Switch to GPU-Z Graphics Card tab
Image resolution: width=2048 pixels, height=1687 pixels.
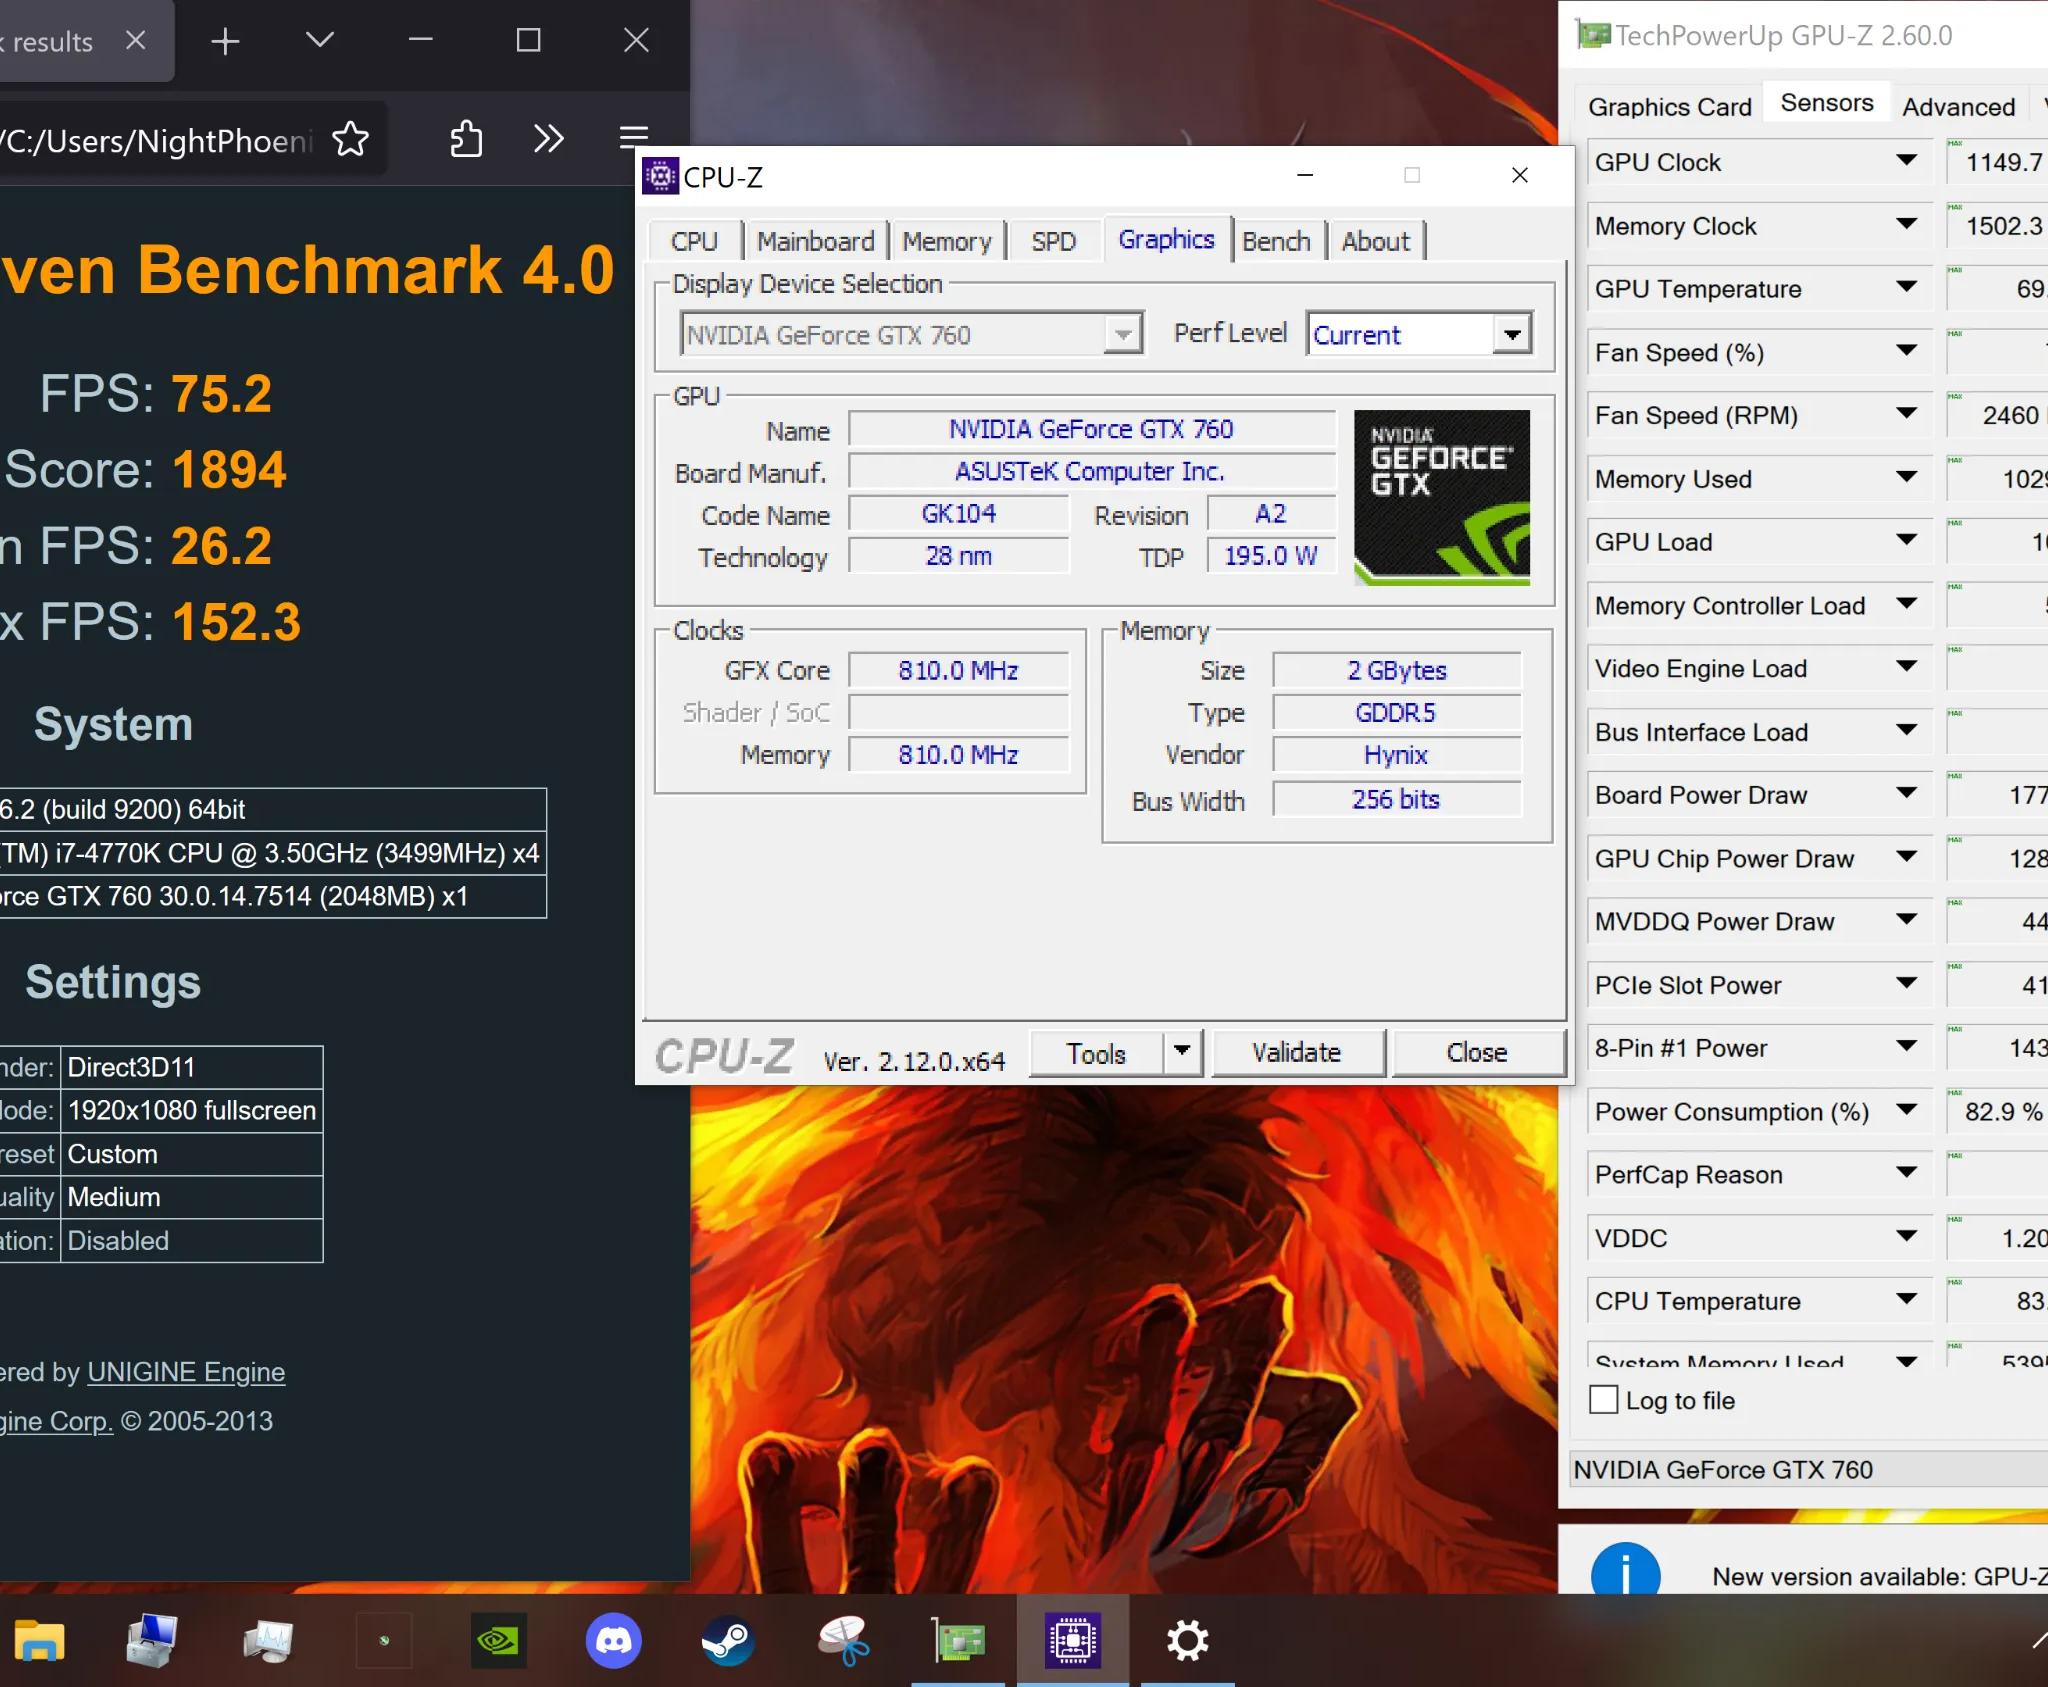point(1670,107)
